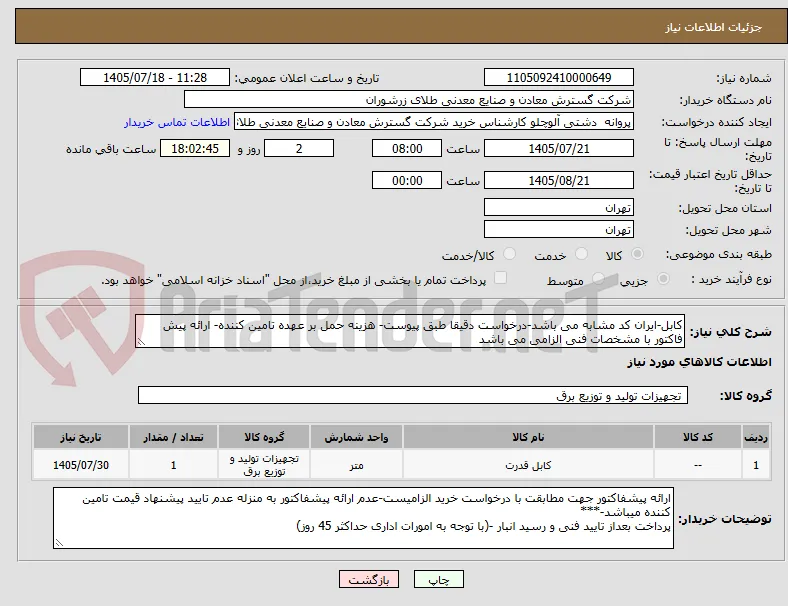This screenshot has height=606, width=788.
Task: Click the deadline hour field 08:00
Action: pos(407,148)
